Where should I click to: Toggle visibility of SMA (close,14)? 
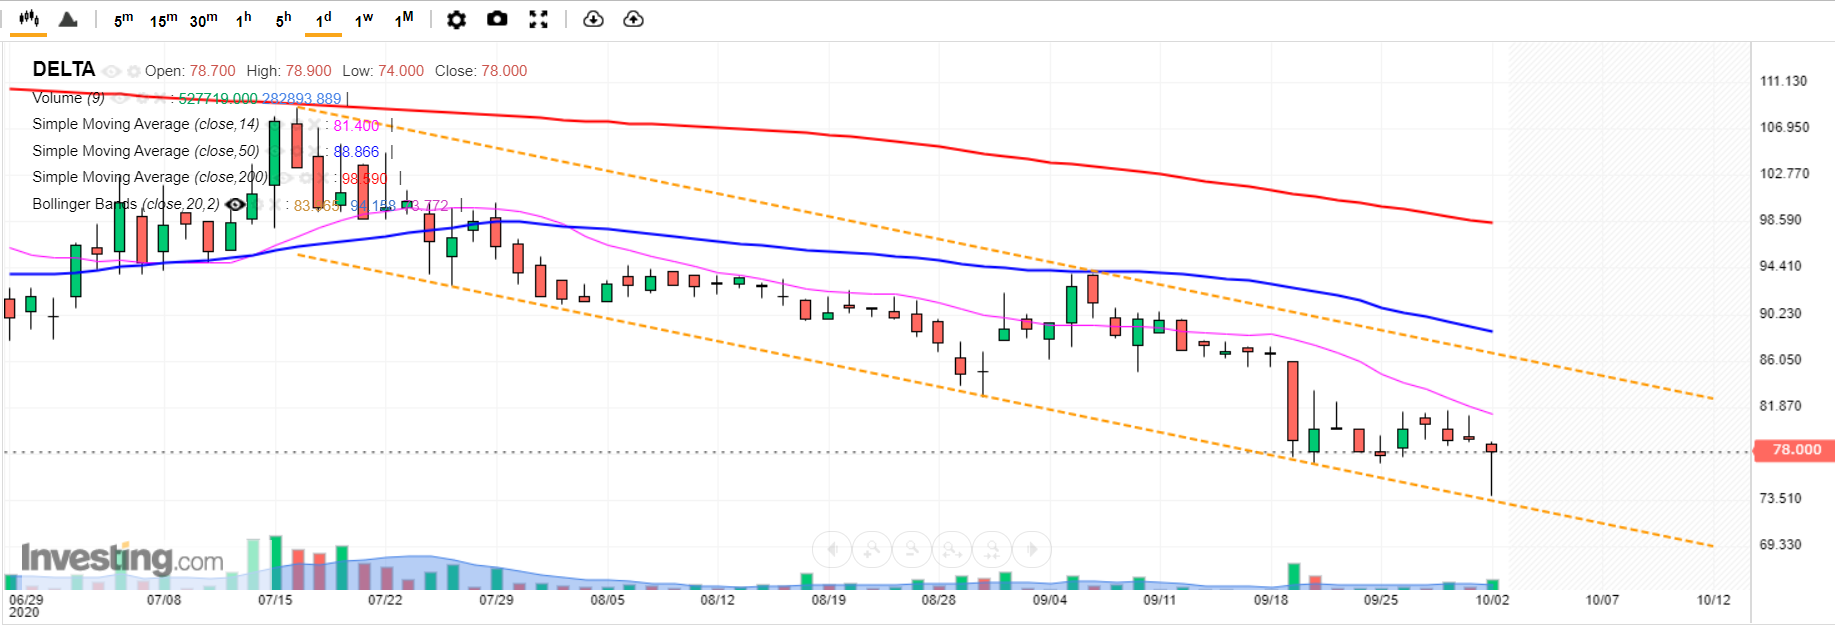274,125
